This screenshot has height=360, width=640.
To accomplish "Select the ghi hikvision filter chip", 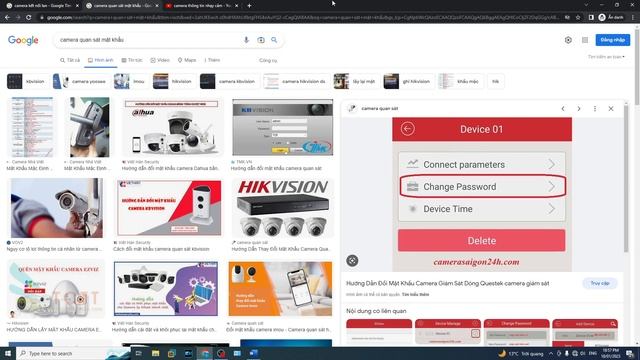I will pos(409,81).
